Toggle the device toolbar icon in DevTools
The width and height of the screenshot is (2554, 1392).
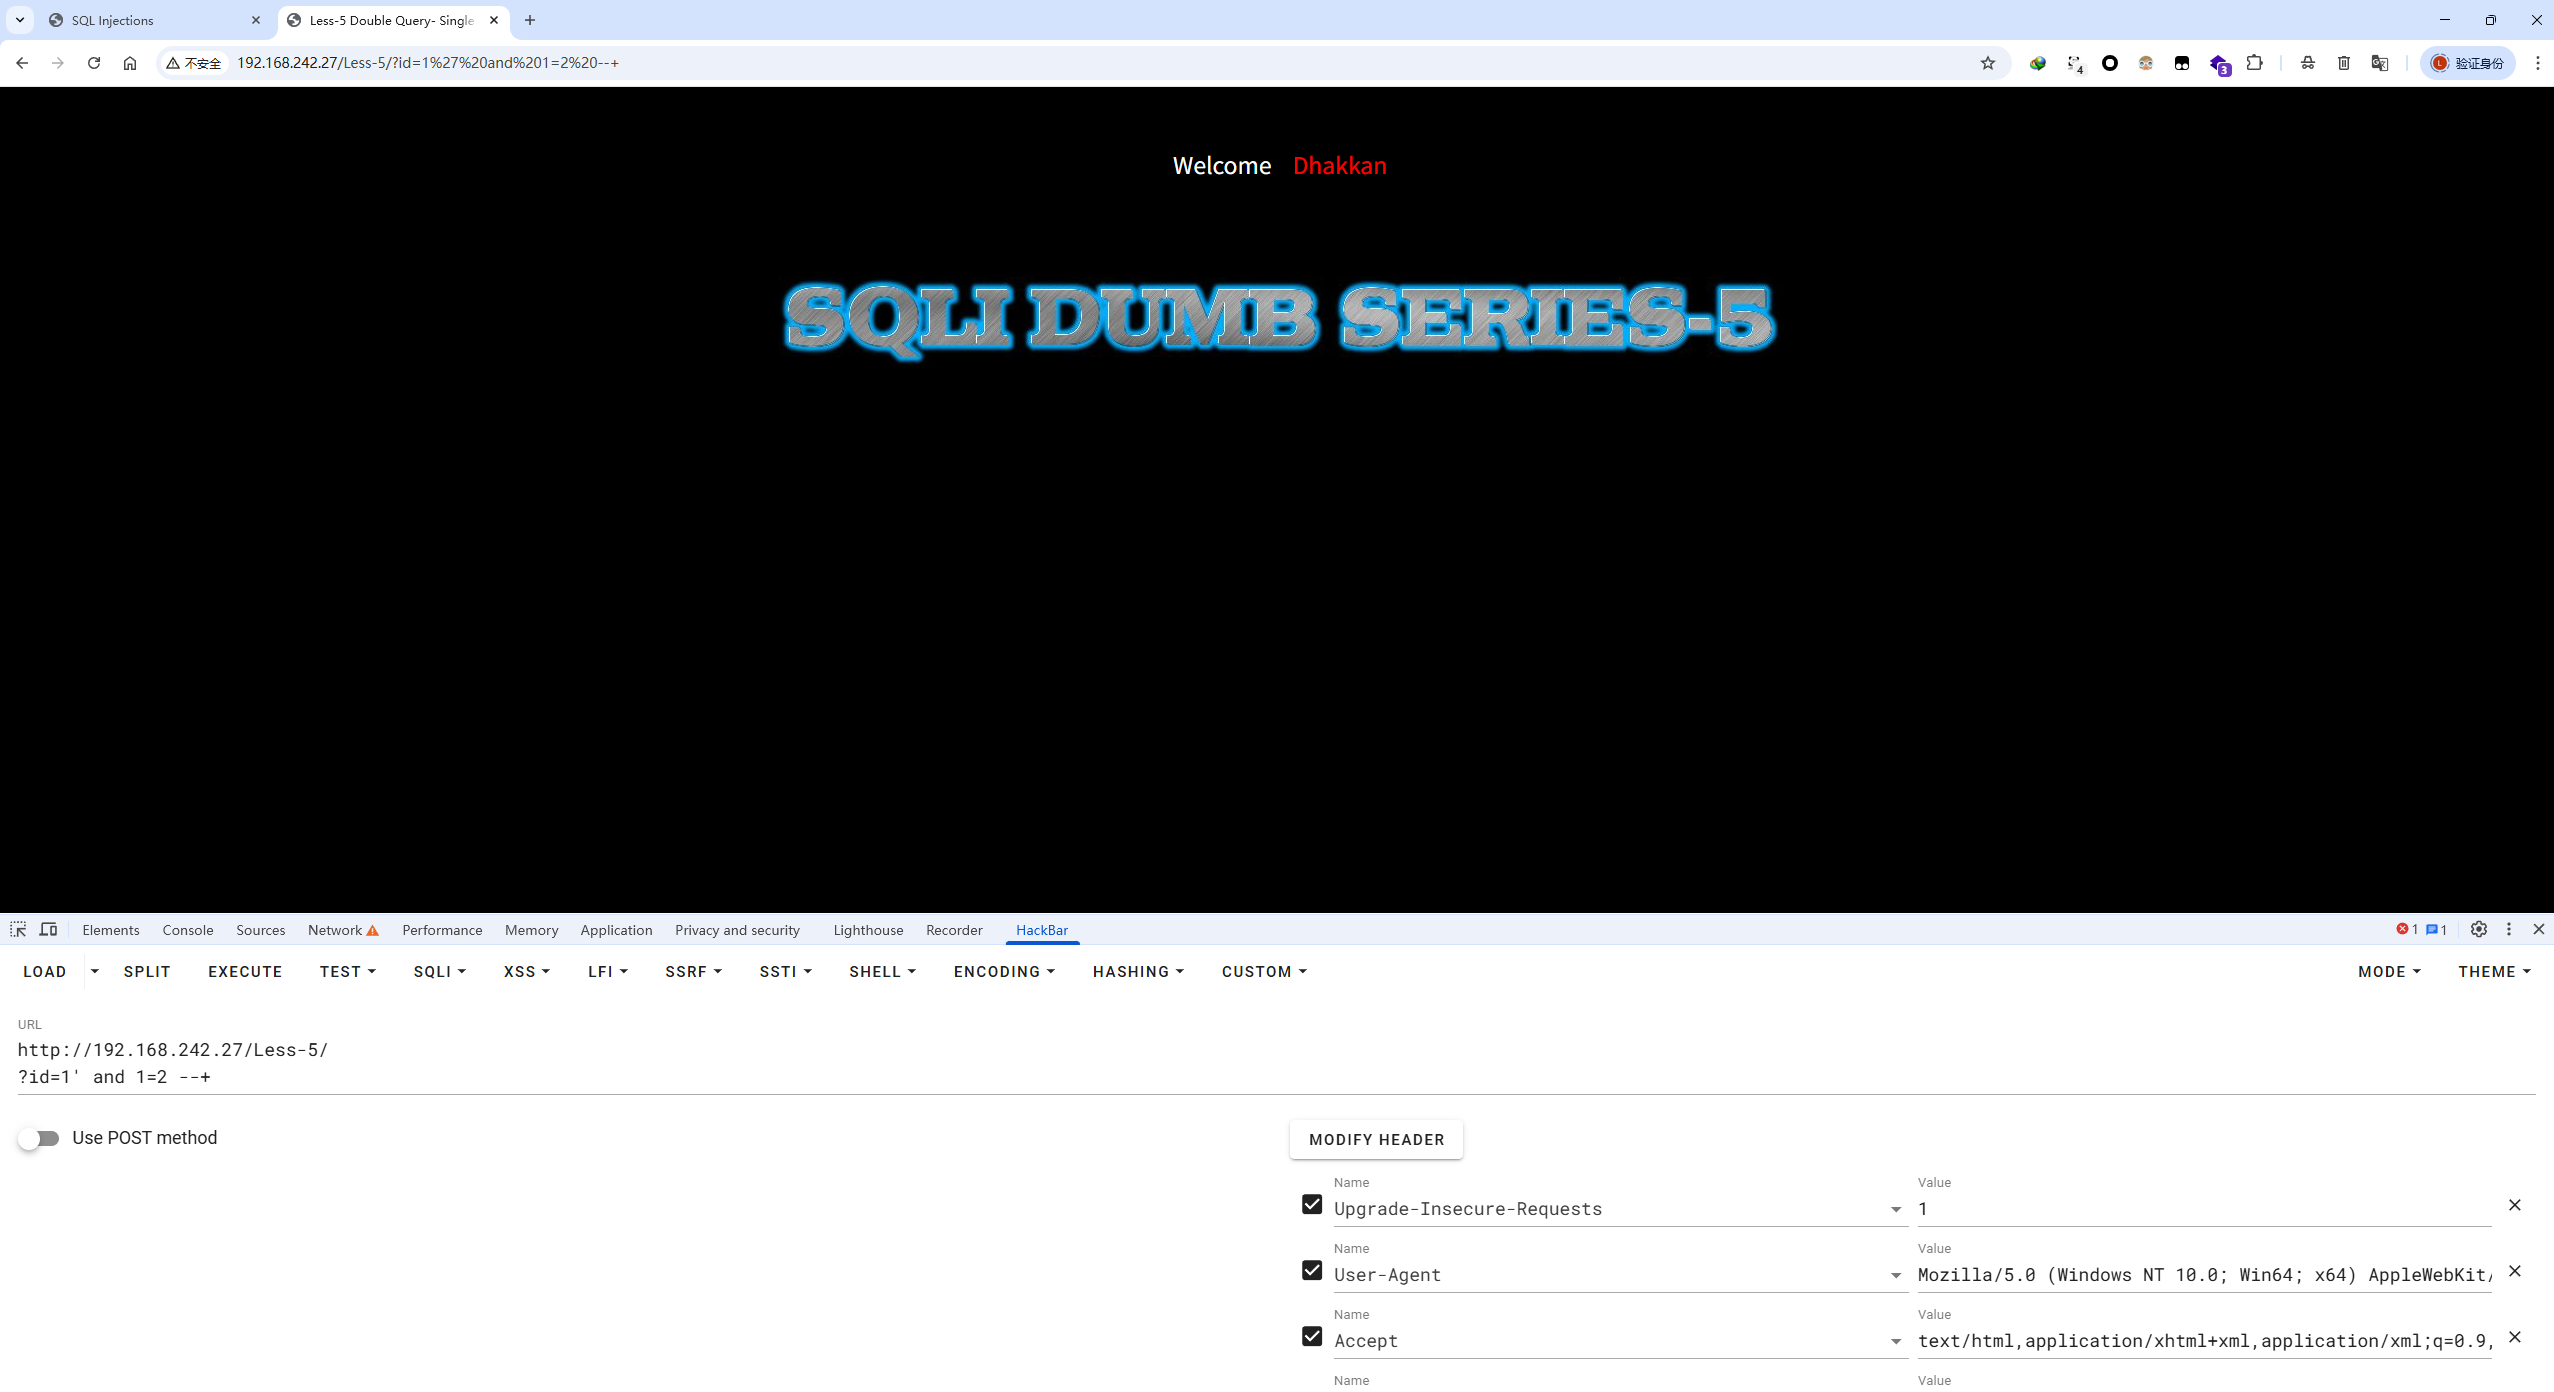pos(48,930)
